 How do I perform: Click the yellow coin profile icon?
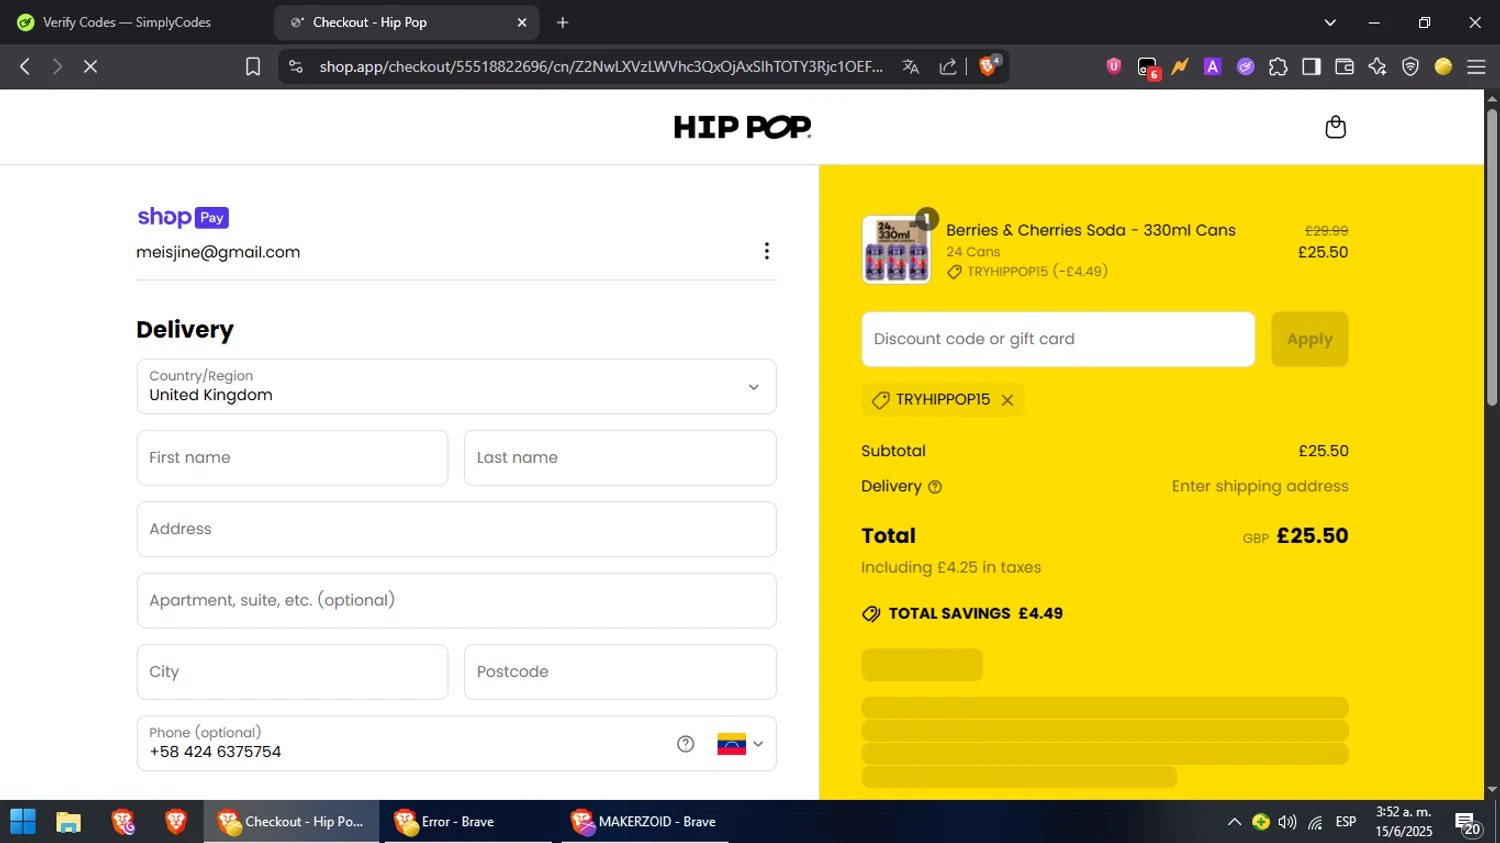[1443, 66]
